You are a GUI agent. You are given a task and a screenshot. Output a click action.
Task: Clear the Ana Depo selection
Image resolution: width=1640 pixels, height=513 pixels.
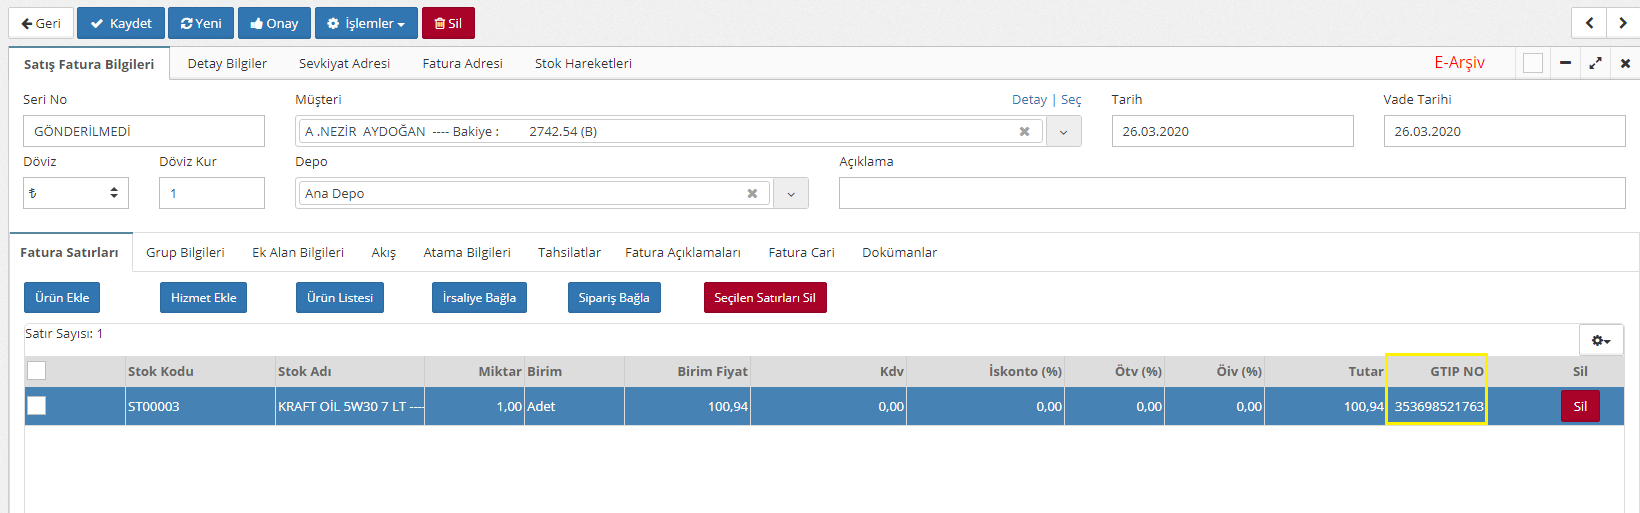pyautogui.click(x=752, y=194)
